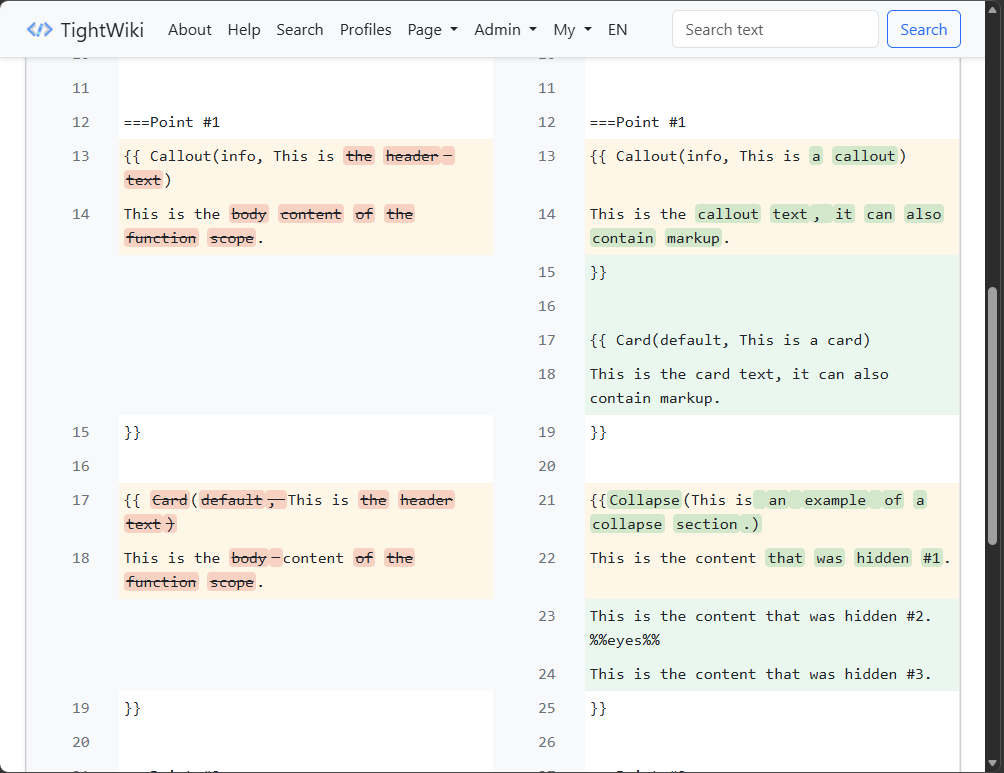Go to the About page
The width and height of the screenshot is (1004, 773).
click(x=190, y=29)
